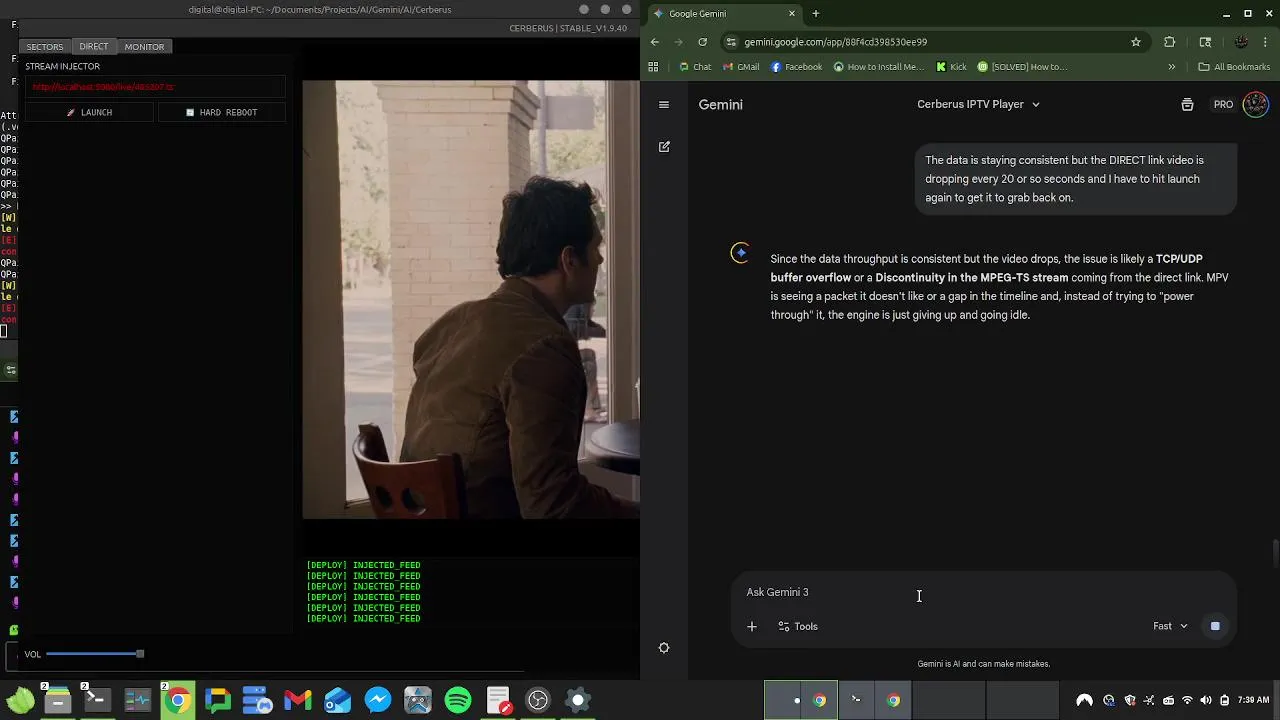Open OBS Studio from the taskbar
Image resolution: width=1280 pixels, height=720 pixels.
coord(538,700)
